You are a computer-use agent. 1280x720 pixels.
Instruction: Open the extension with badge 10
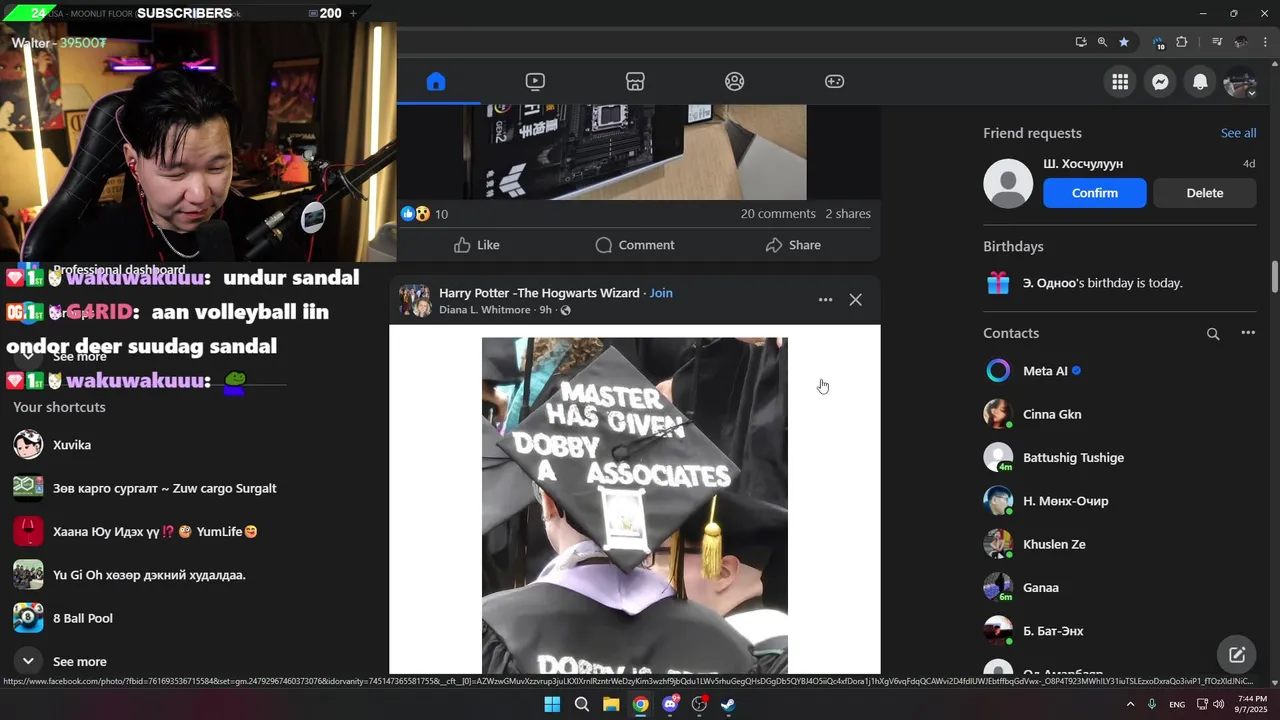pos(1158,43)
